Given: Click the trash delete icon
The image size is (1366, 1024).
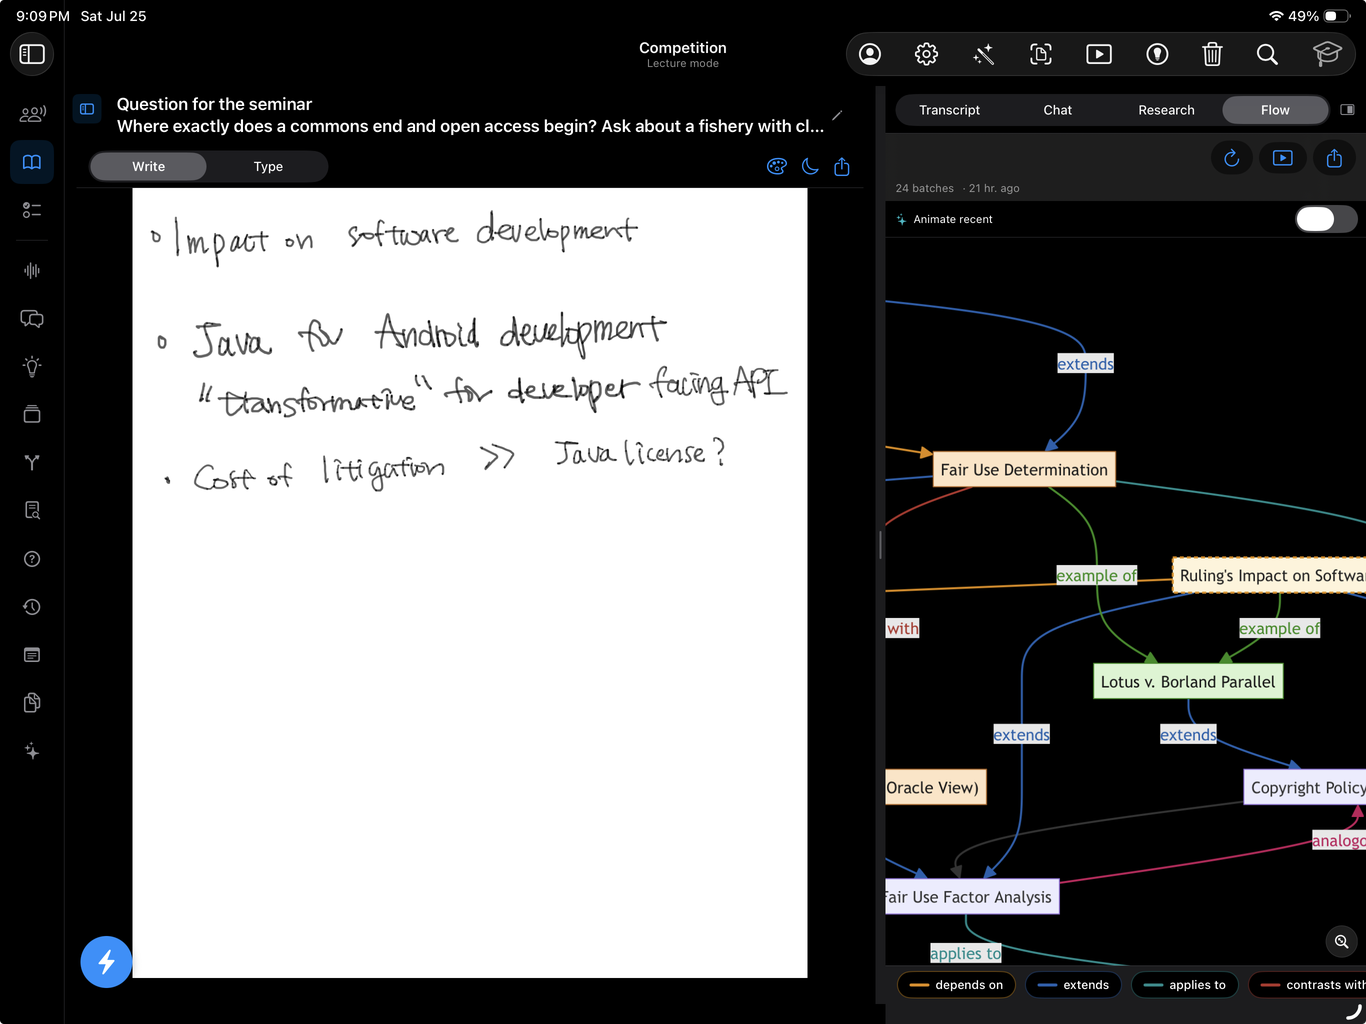Looking at the screenshot, I should tap(1212, 54).
